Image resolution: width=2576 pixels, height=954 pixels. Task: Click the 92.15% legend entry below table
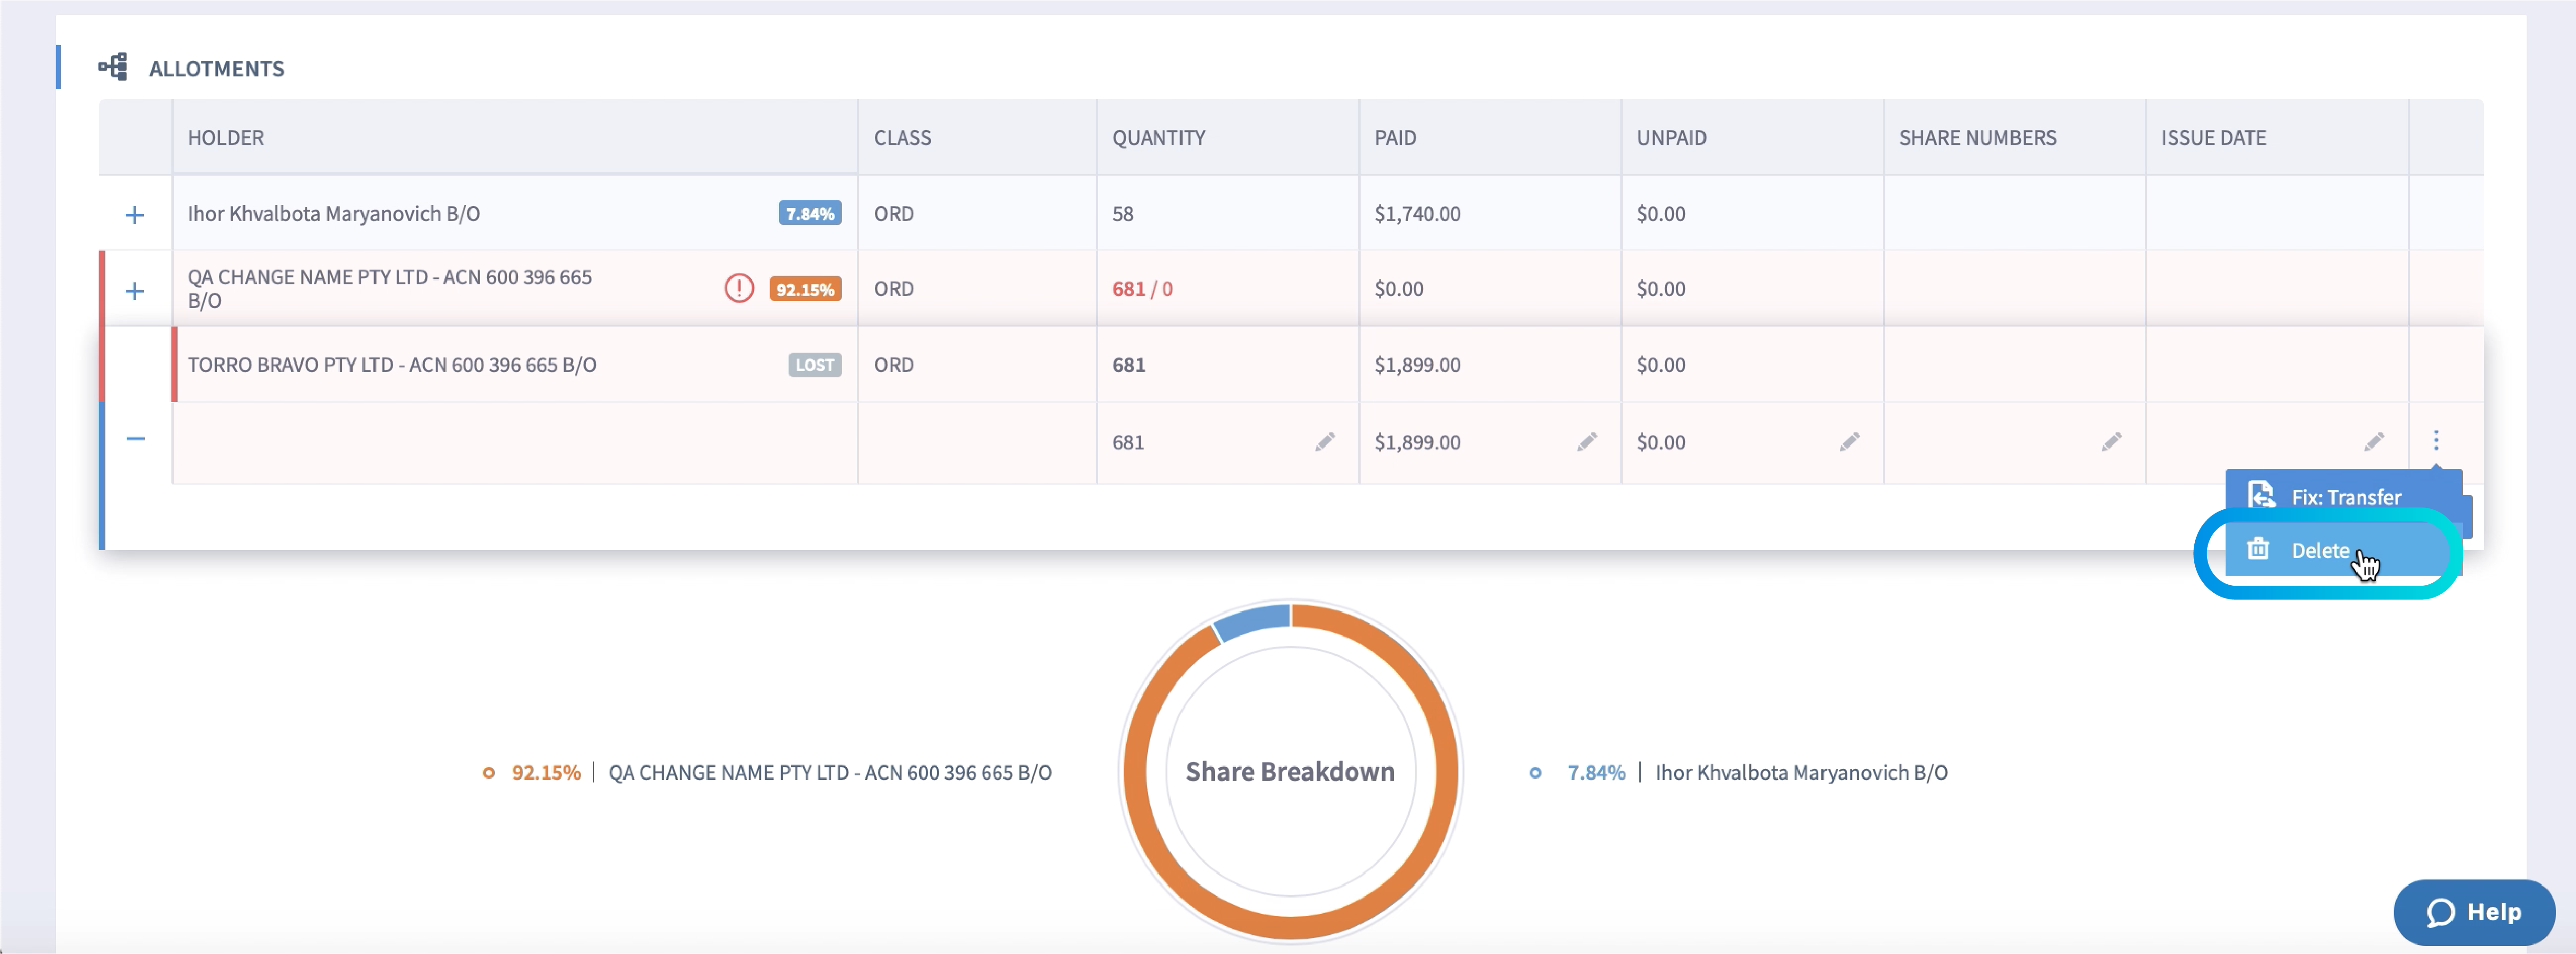click(x=767, y=772)
